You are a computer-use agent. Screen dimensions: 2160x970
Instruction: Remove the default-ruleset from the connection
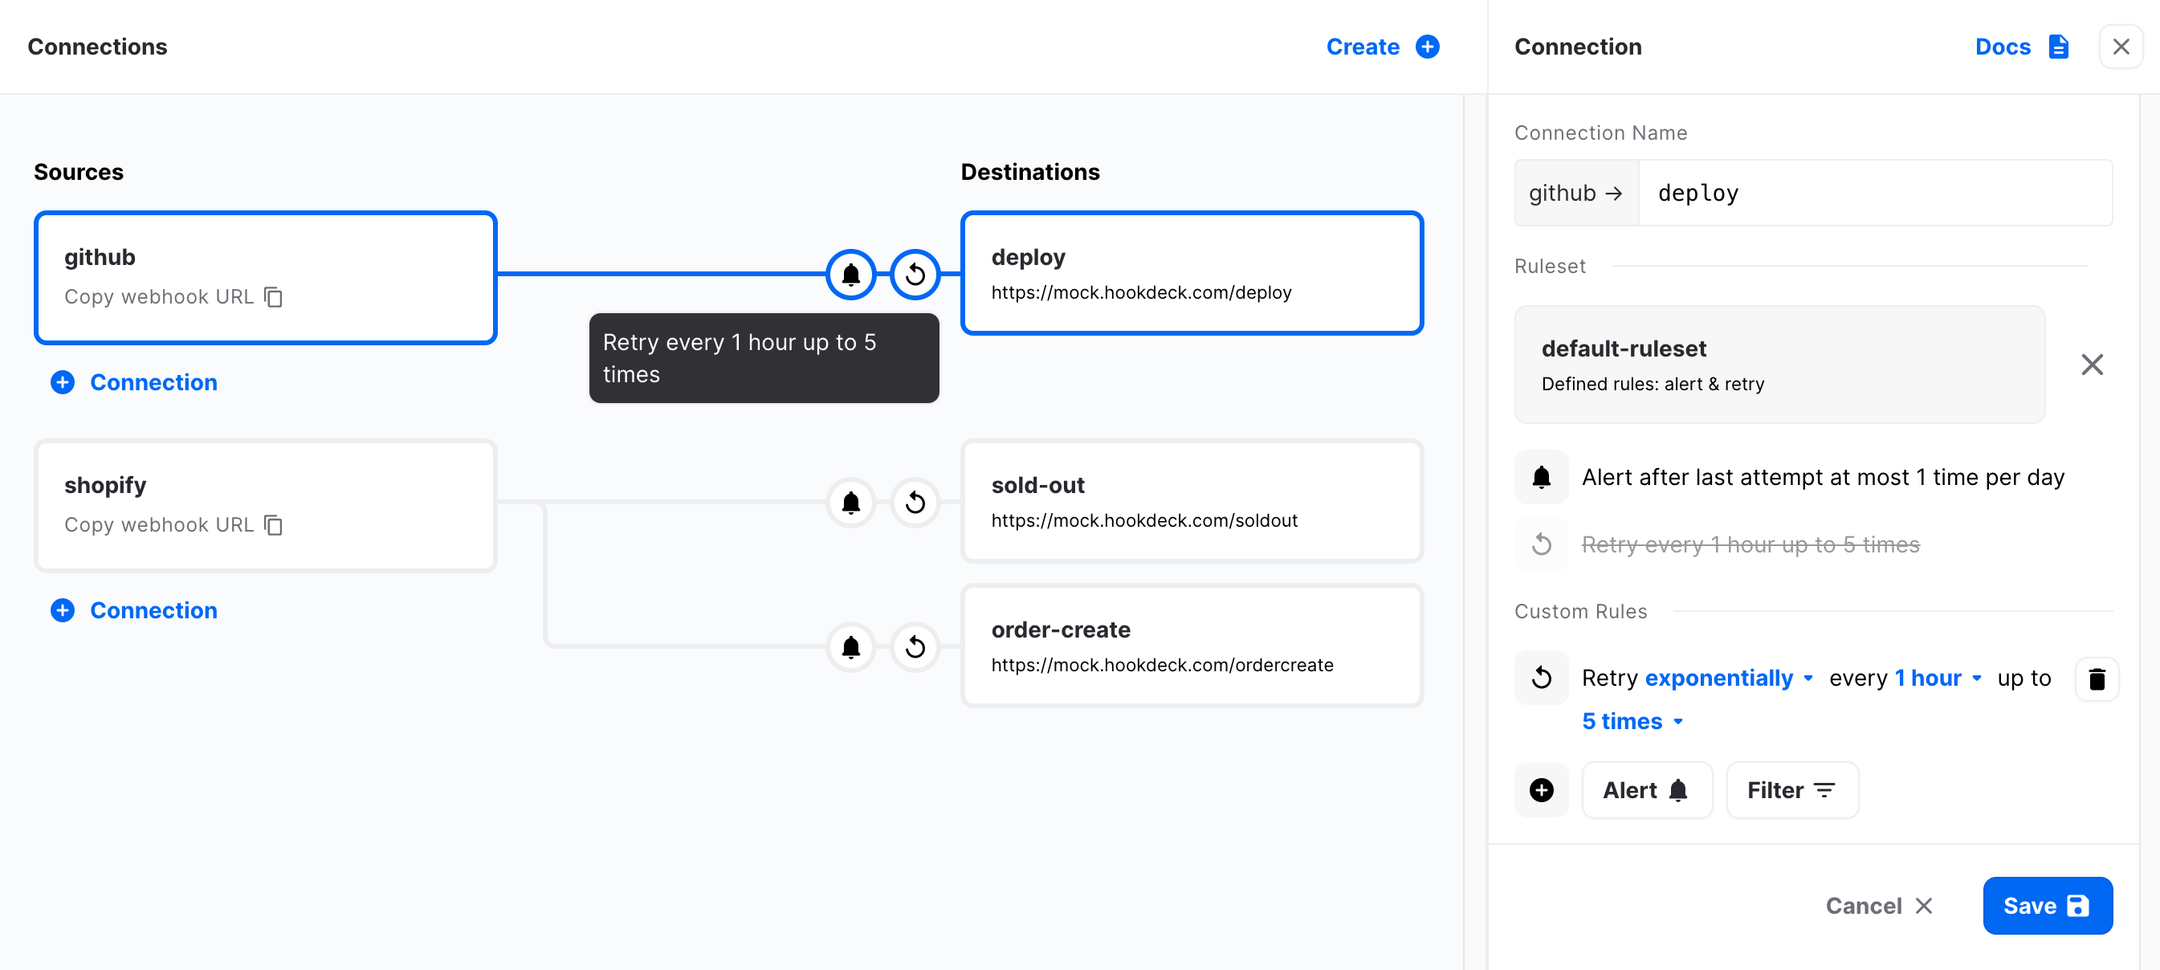pyautogui.click(x=2092, y=364)
